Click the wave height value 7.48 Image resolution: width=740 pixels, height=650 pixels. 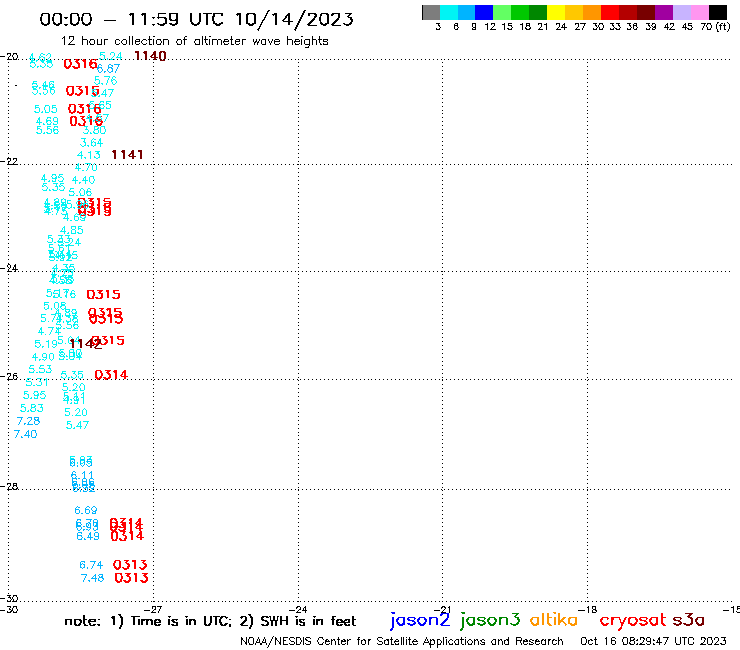(x=92, y=578)
